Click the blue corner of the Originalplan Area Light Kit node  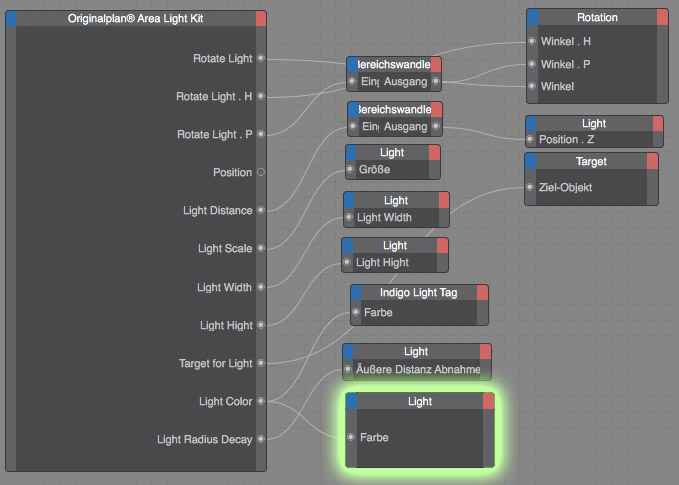[x=11, y=18]
